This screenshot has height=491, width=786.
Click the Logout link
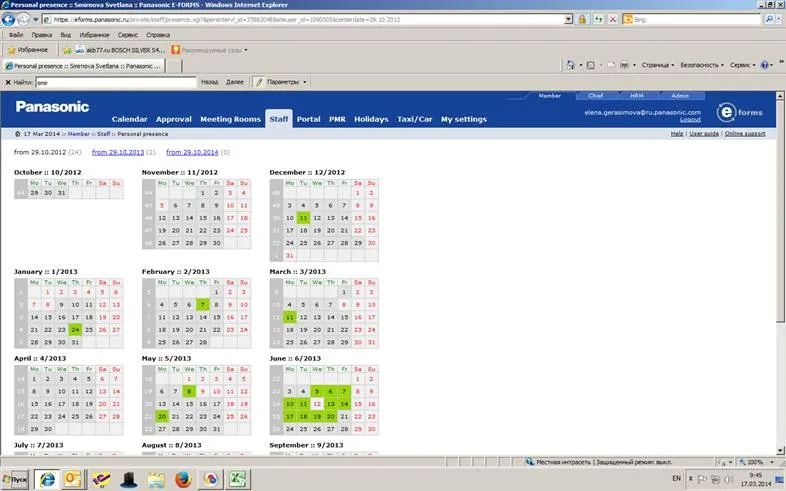click(x=690, y=120)
